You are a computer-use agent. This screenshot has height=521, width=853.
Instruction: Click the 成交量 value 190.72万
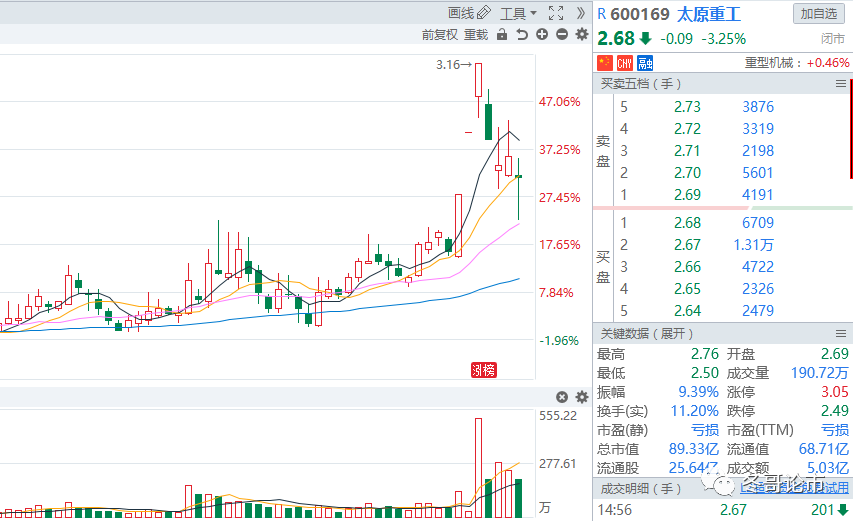pos(819,373)
